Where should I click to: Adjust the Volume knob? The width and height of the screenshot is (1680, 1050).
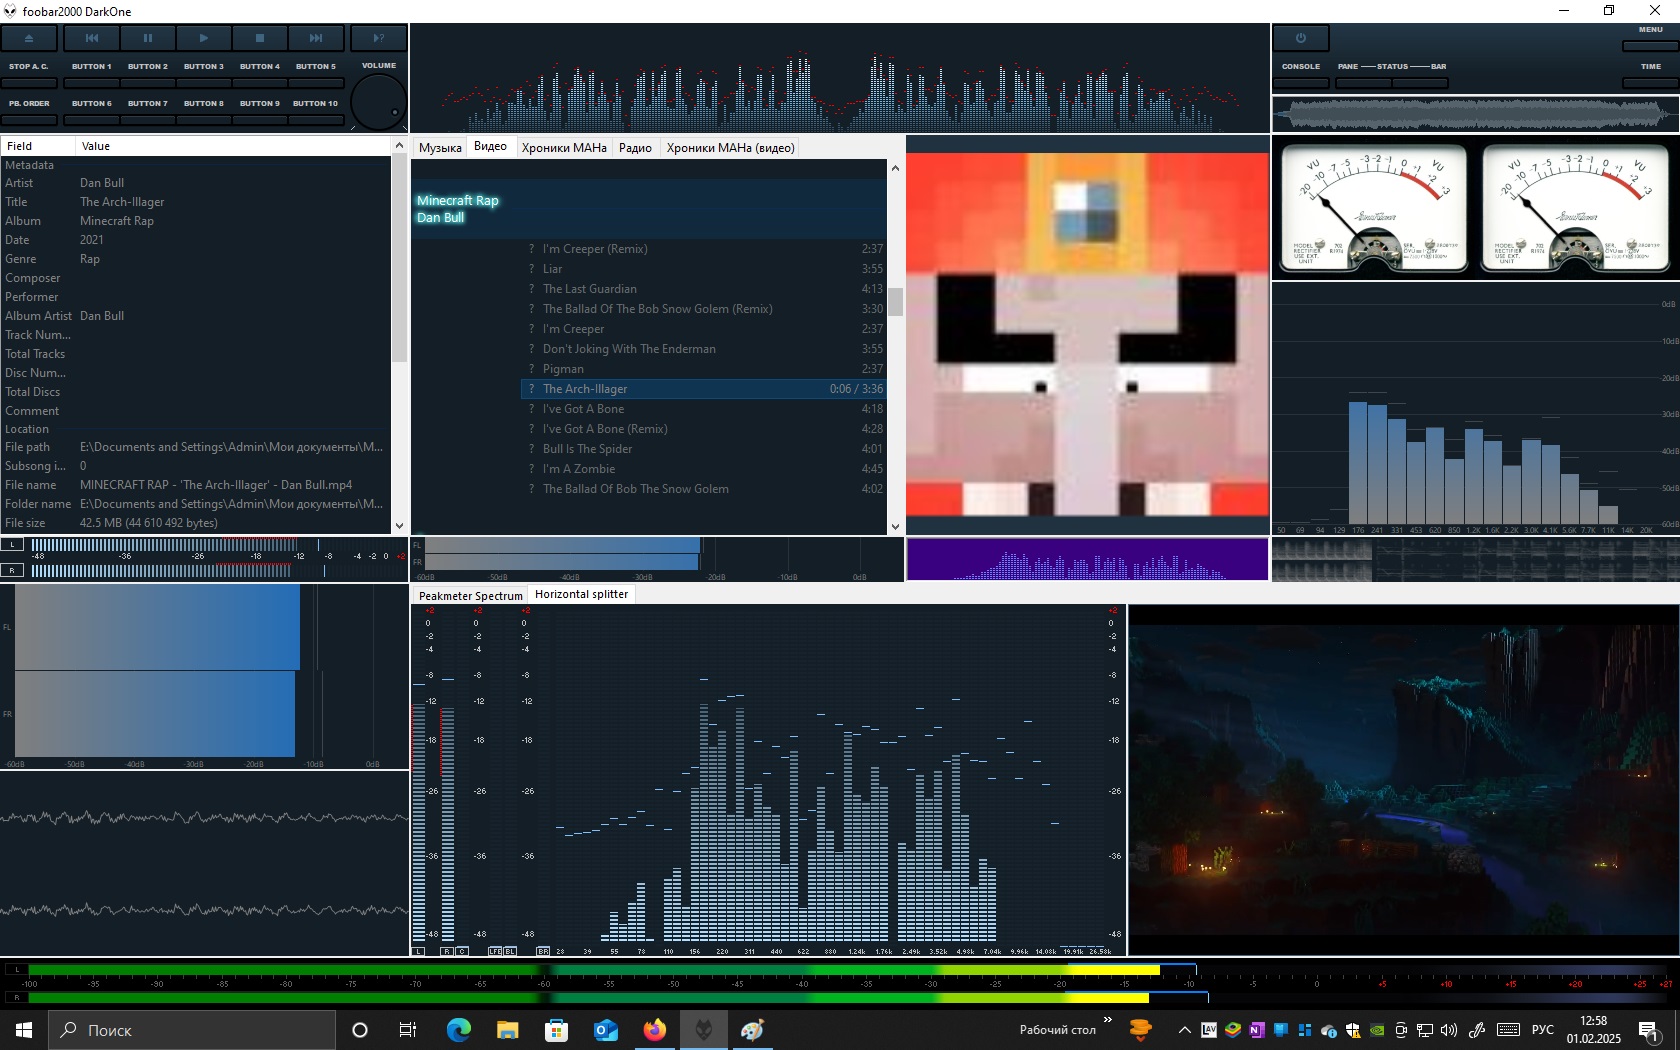click(379, 103)
